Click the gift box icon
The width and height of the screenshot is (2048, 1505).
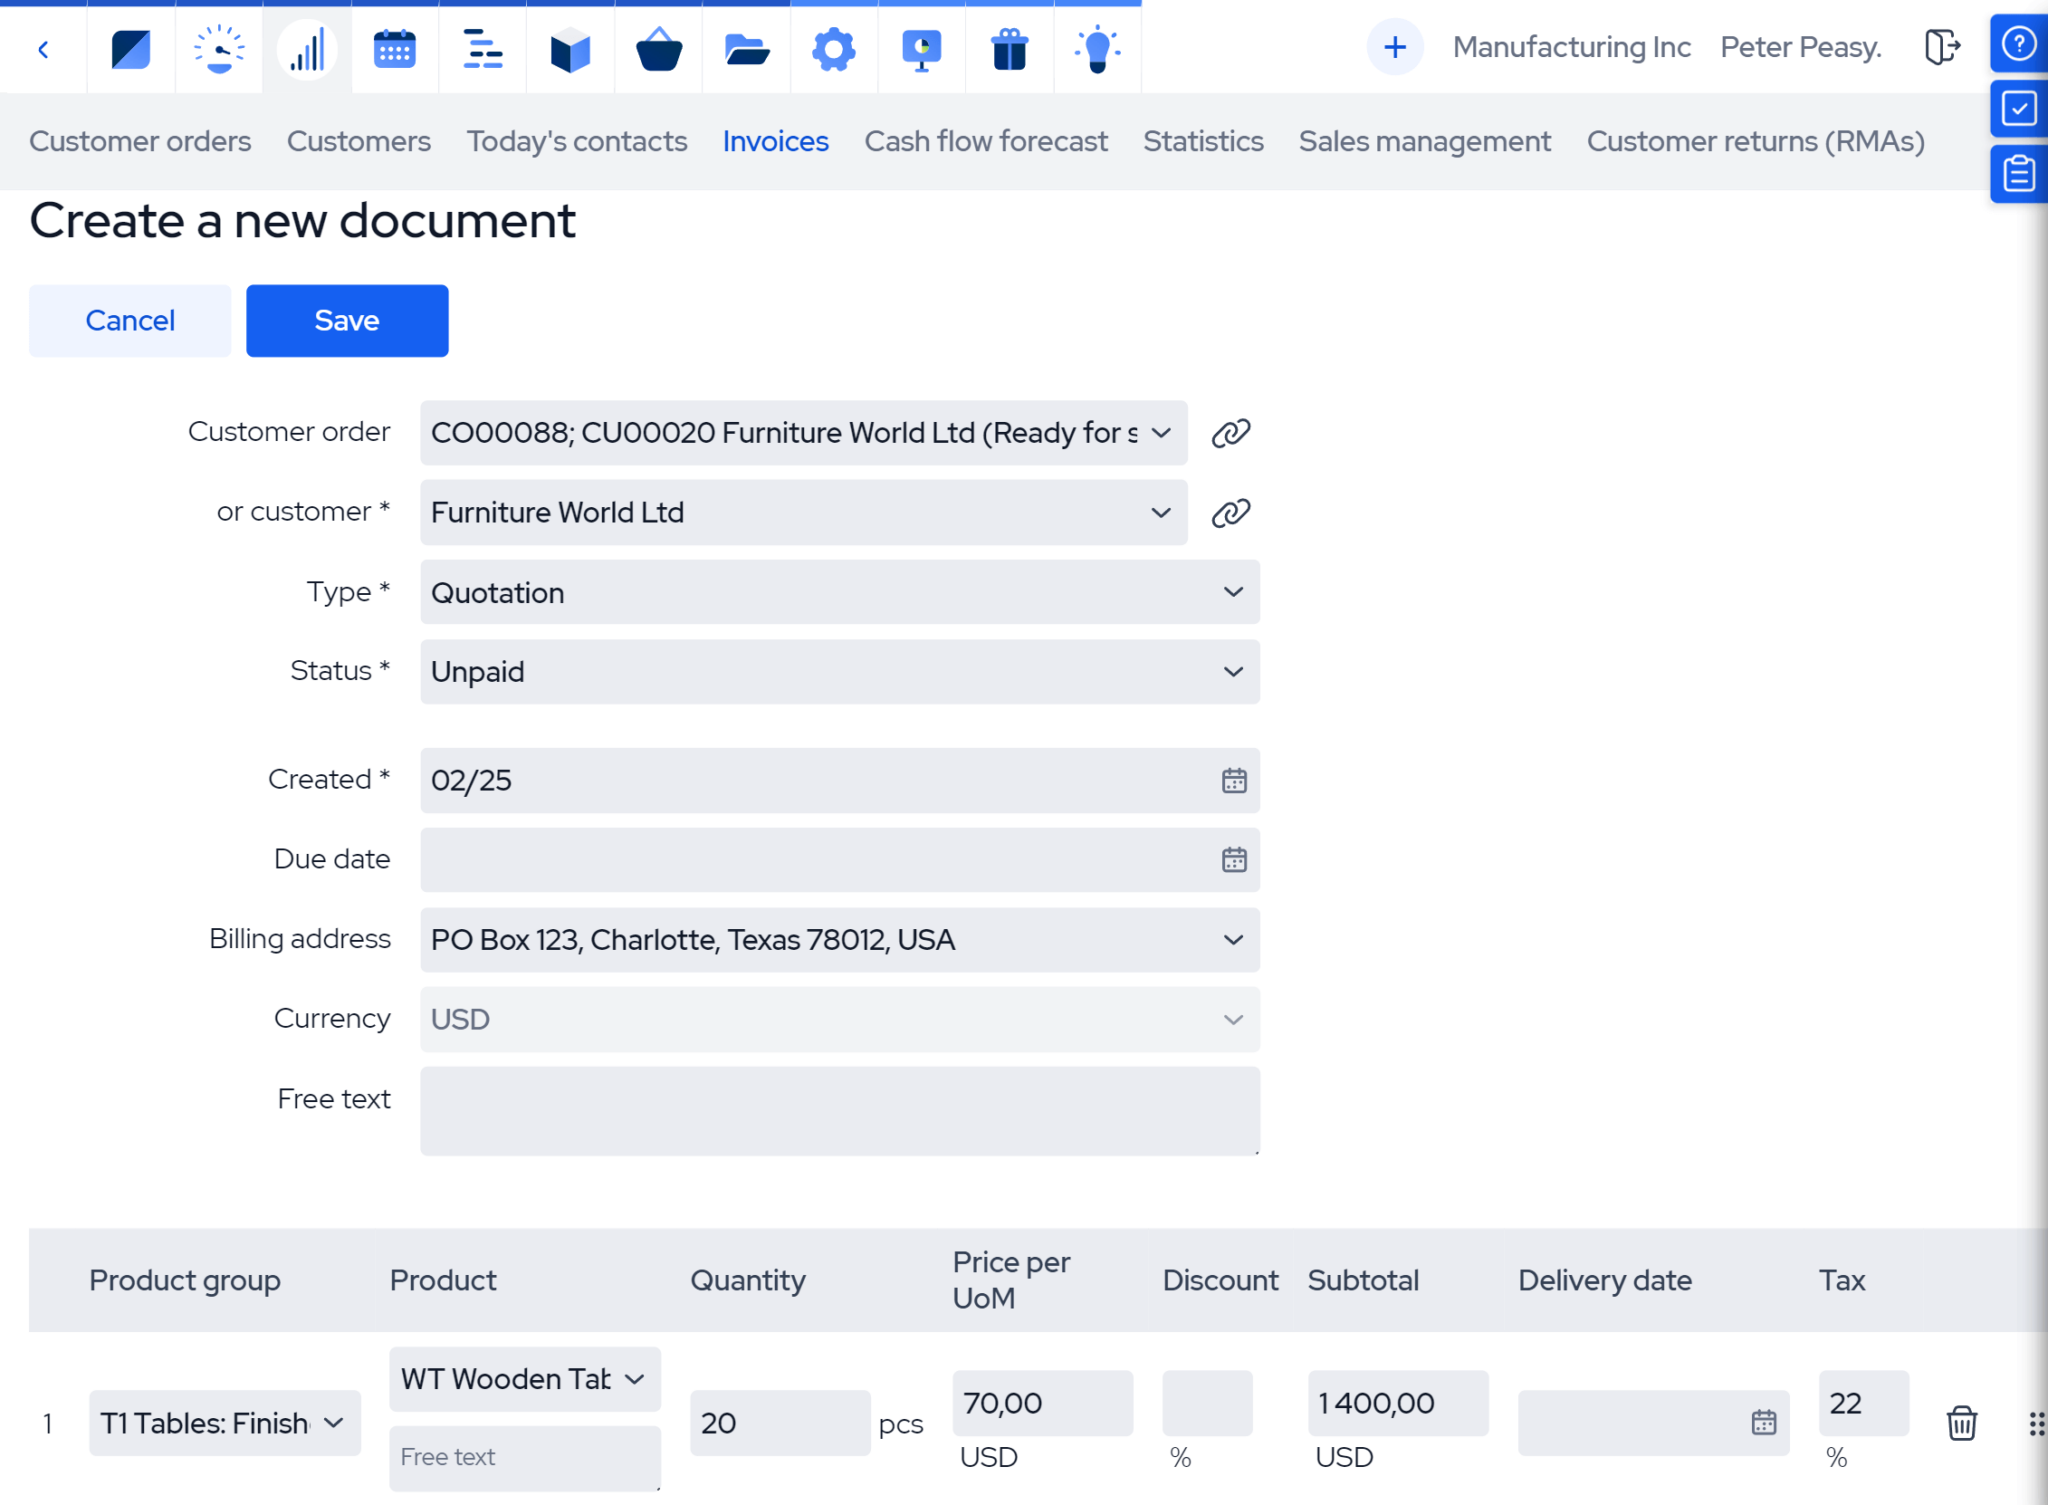(1009, 49)
